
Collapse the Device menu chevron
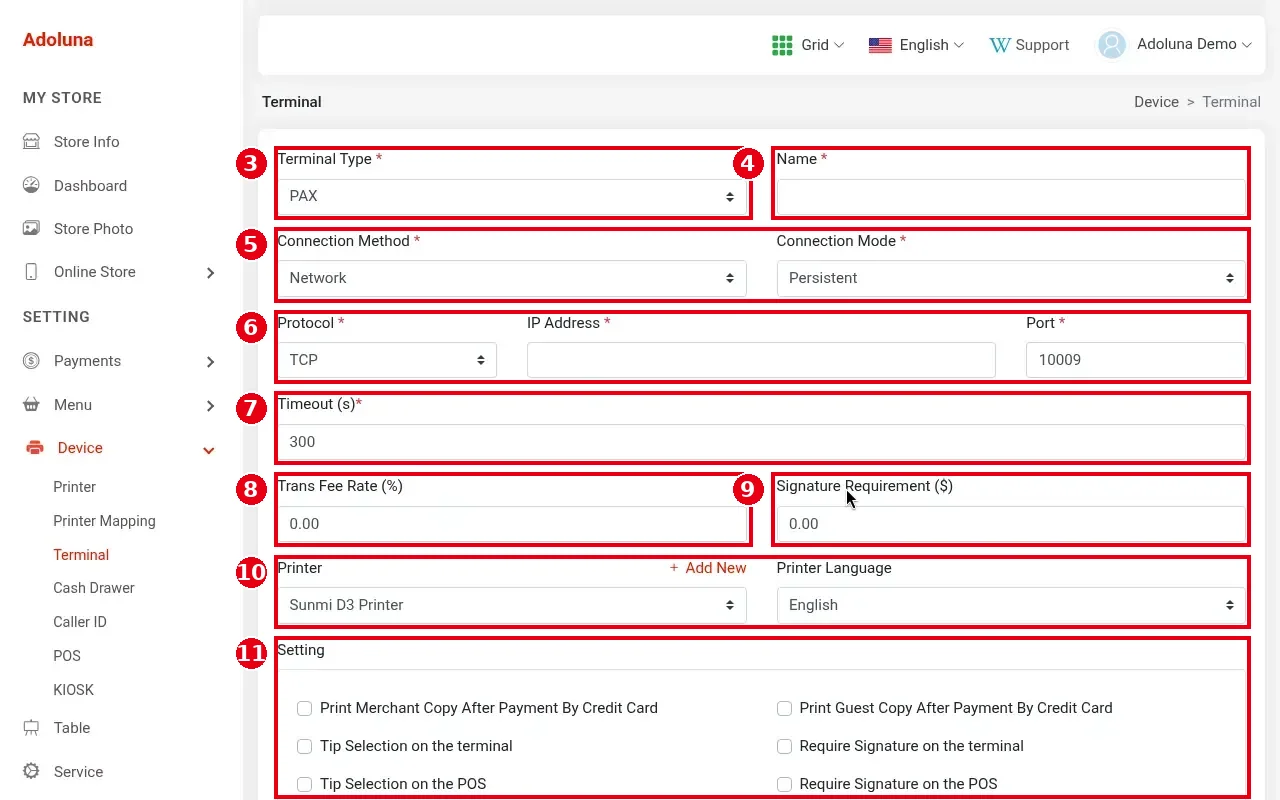tap(209, 450)
